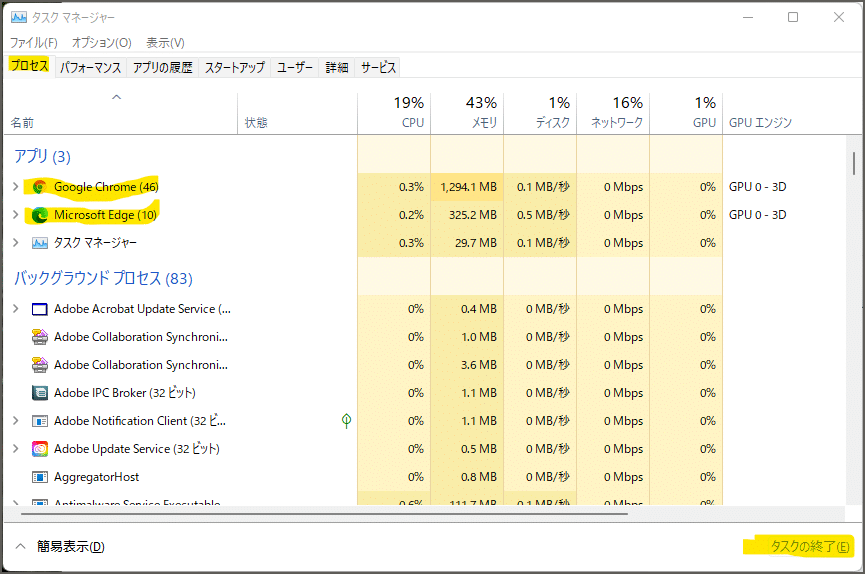Click Chrome's 1,294.1 MB memory value
Image resolution: width=865 pixels, height=574 pixels.
468,187
